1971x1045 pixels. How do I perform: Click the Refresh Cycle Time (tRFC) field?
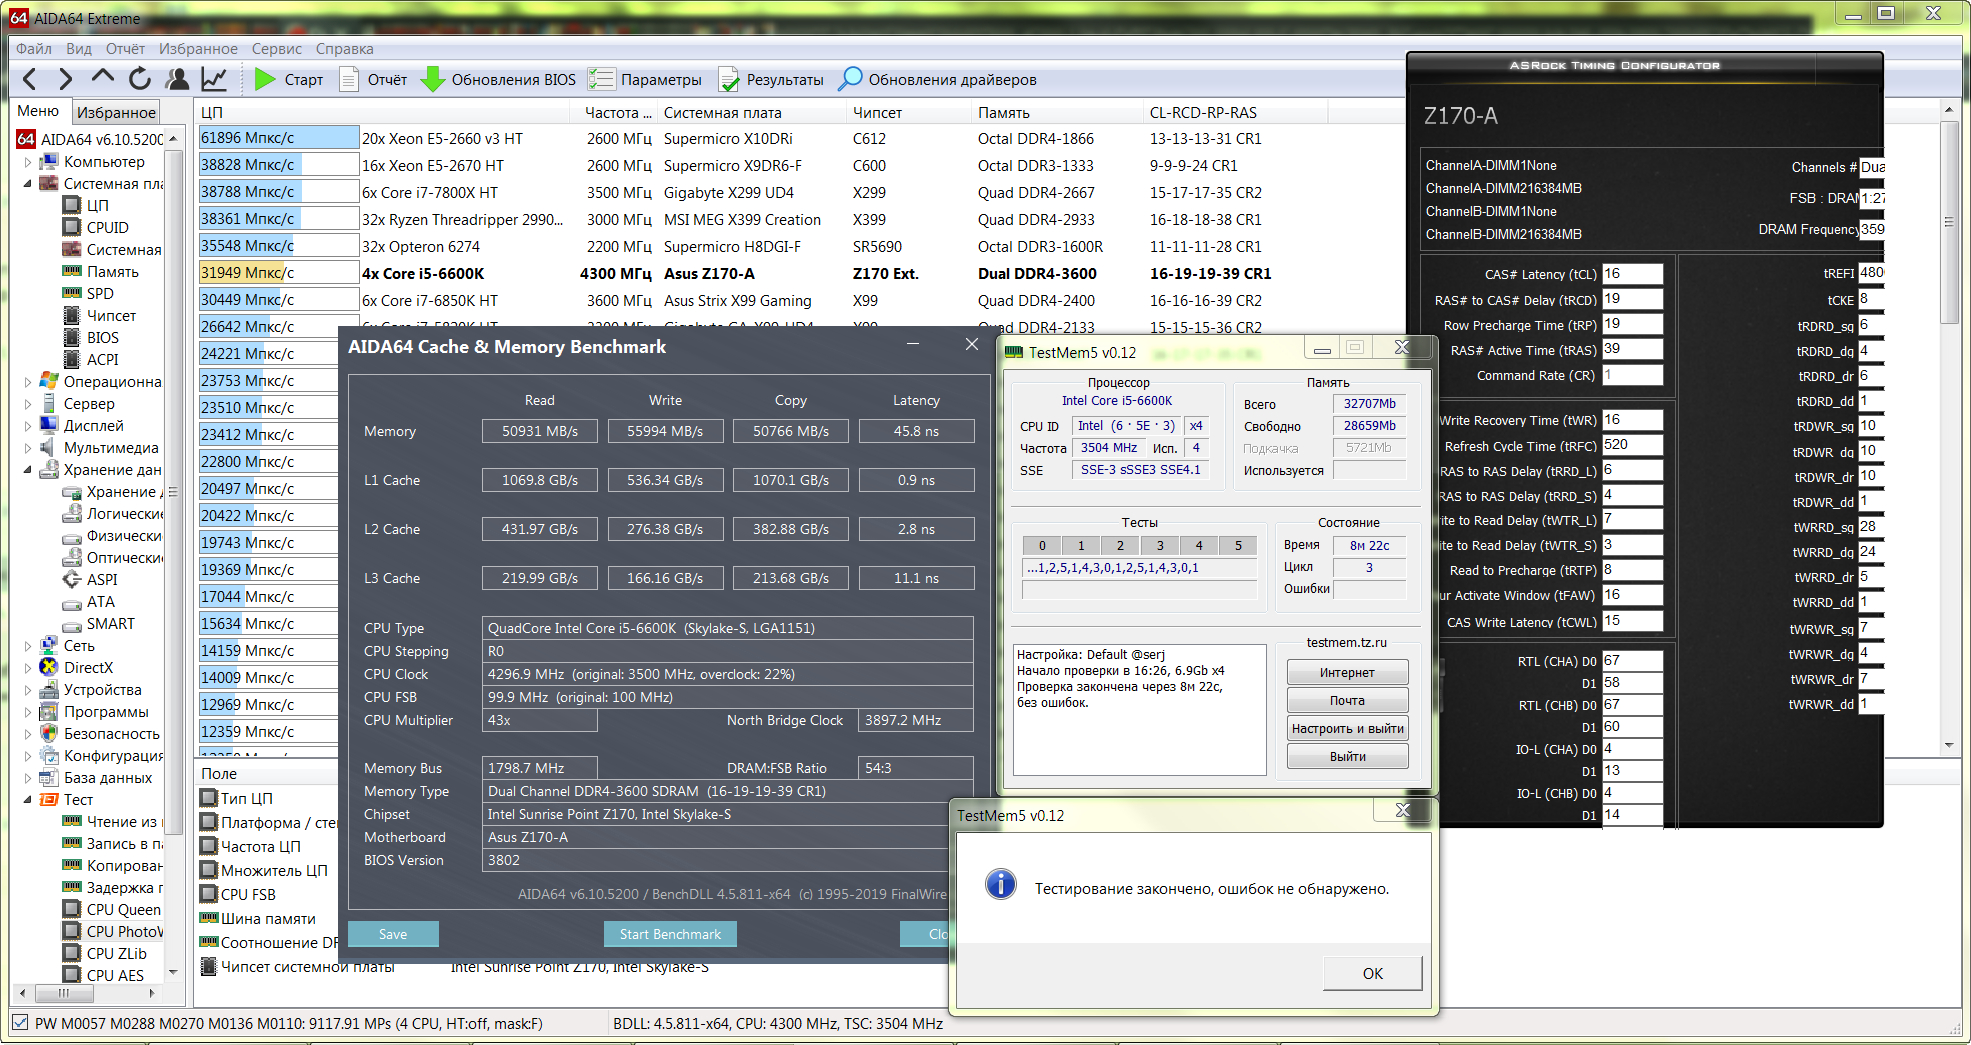point(1632,445)
